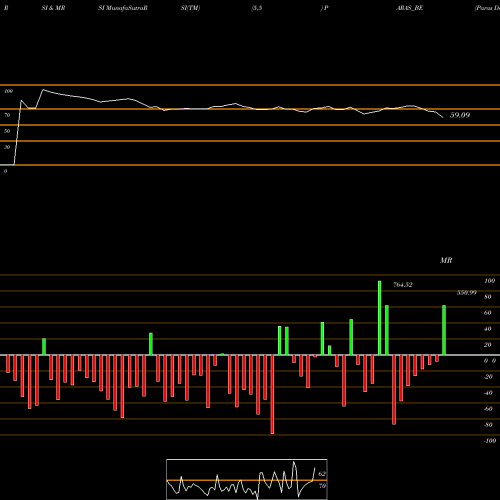This screenshot has width=500, height=500.
Task: Click the MR panel title
Action: [x=446, y=260]
